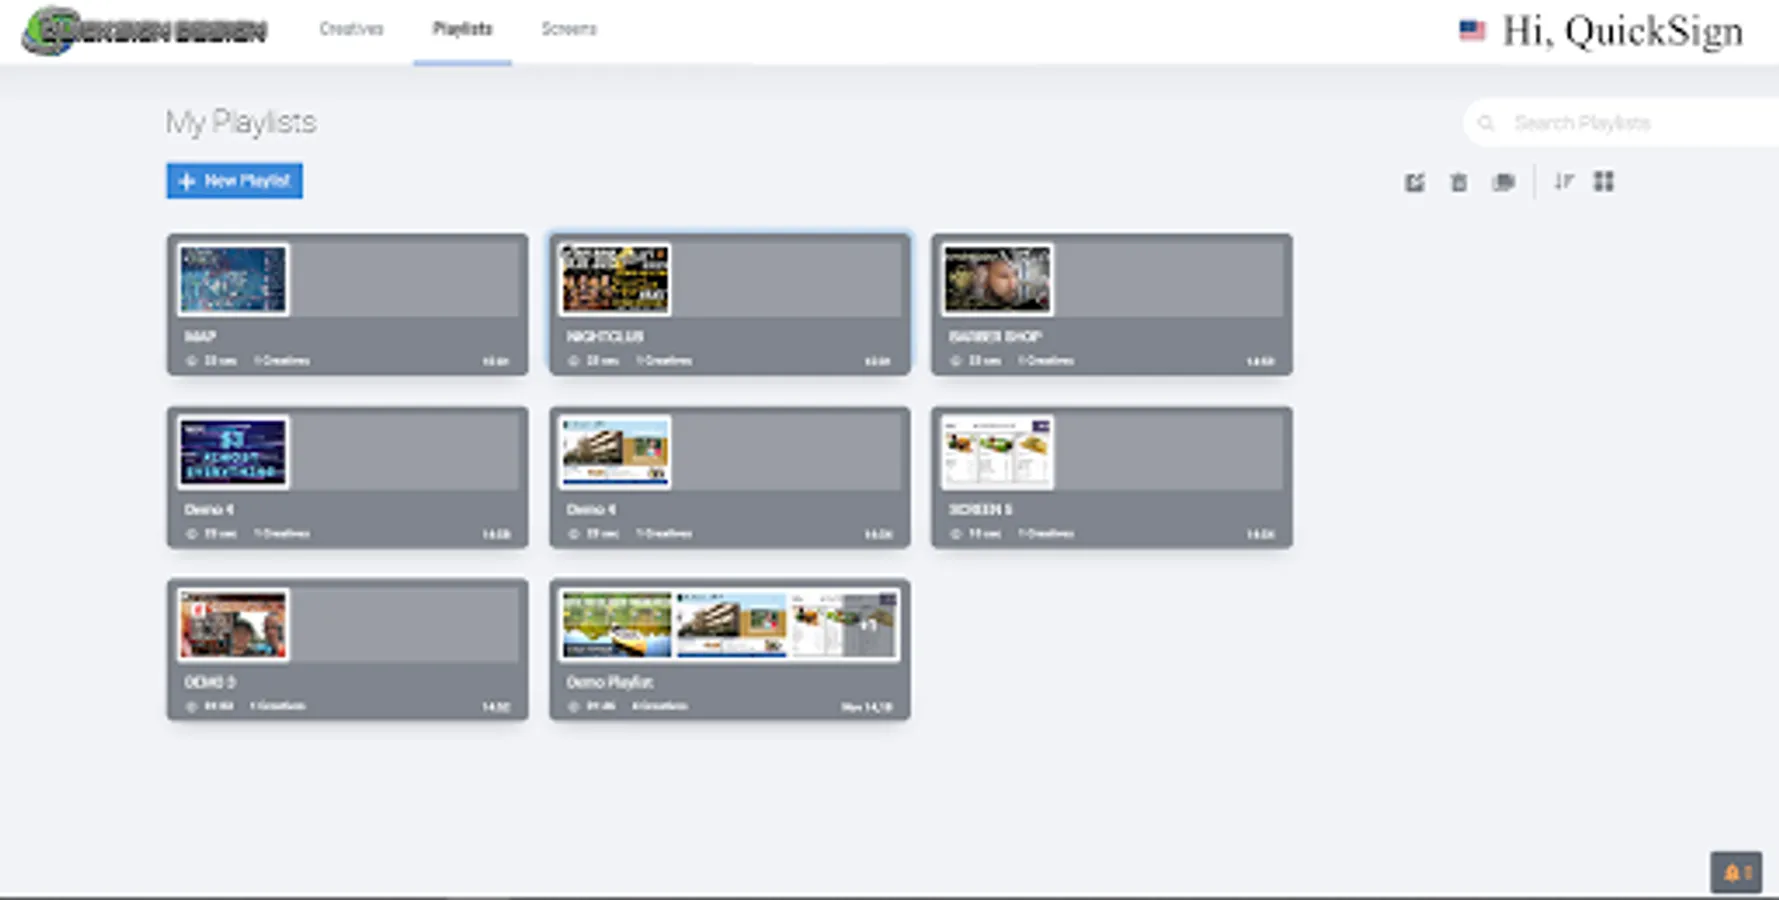Open the BARBER SHOP playlist
The height and width of the screenshot is (900, 1779).
tap(1111, 305)
